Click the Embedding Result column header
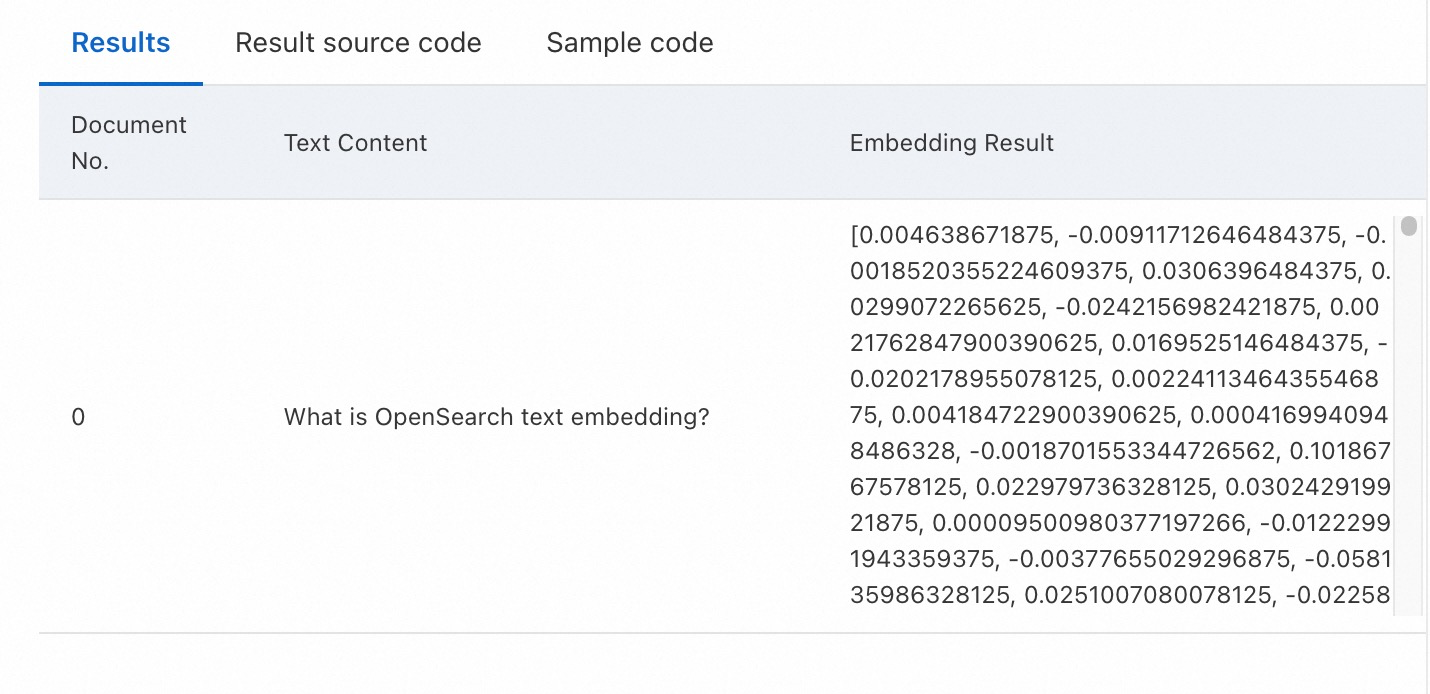1430x694 pixels. tap(951, 143)
